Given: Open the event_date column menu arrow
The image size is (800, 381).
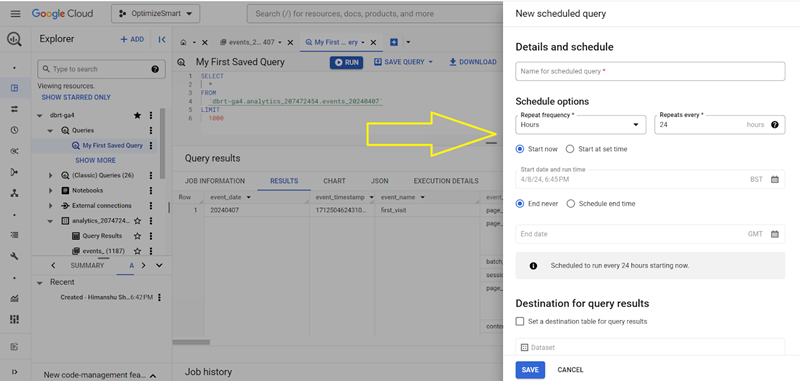Looking at the screenshot, I should point(248,197).
